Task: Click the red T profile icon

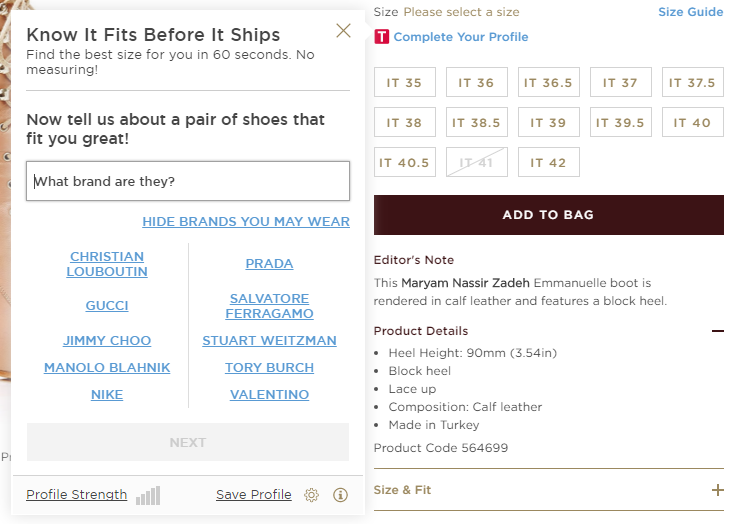Action: (x=381, y=37)
